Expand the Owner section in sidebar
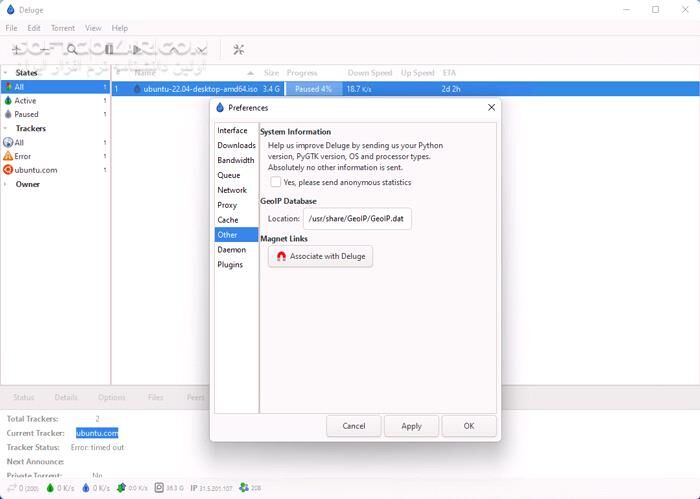This screenshot has width=700, height=499. point(6,184)
